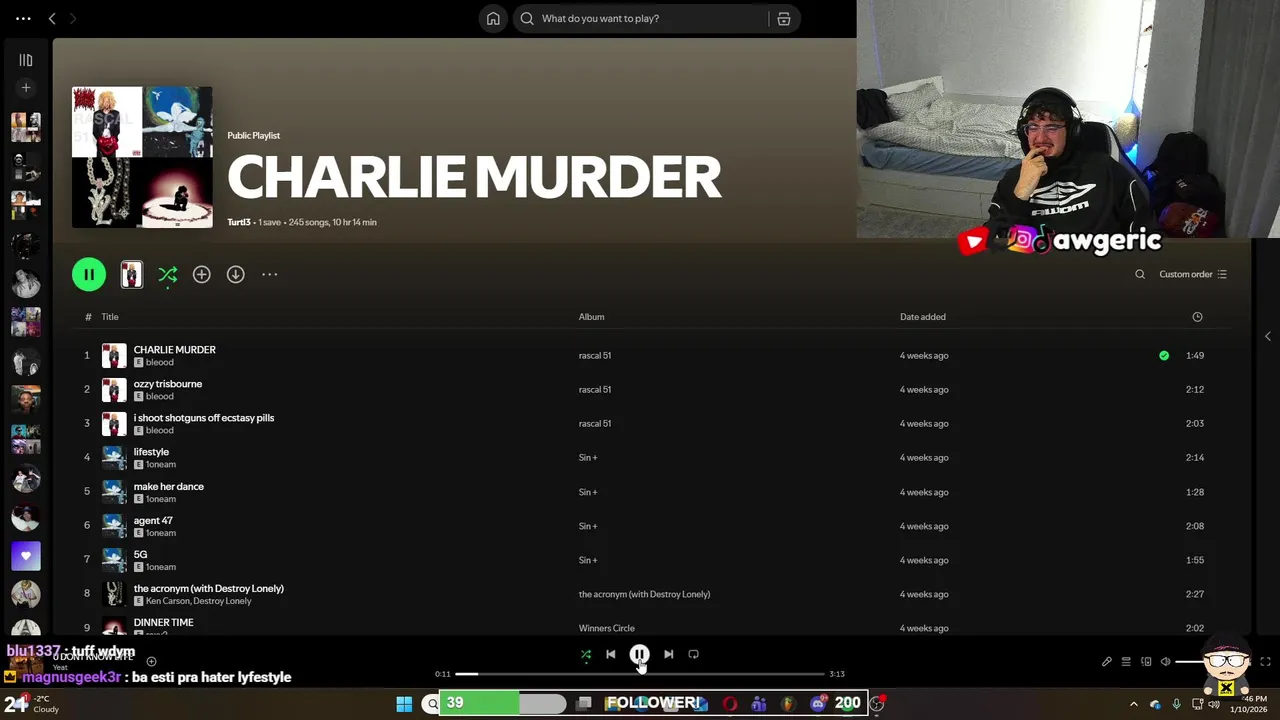1280x720 pixels.
Task: Open artist link Ken Carson, Destroy Lonely
Action: (198, 601)
